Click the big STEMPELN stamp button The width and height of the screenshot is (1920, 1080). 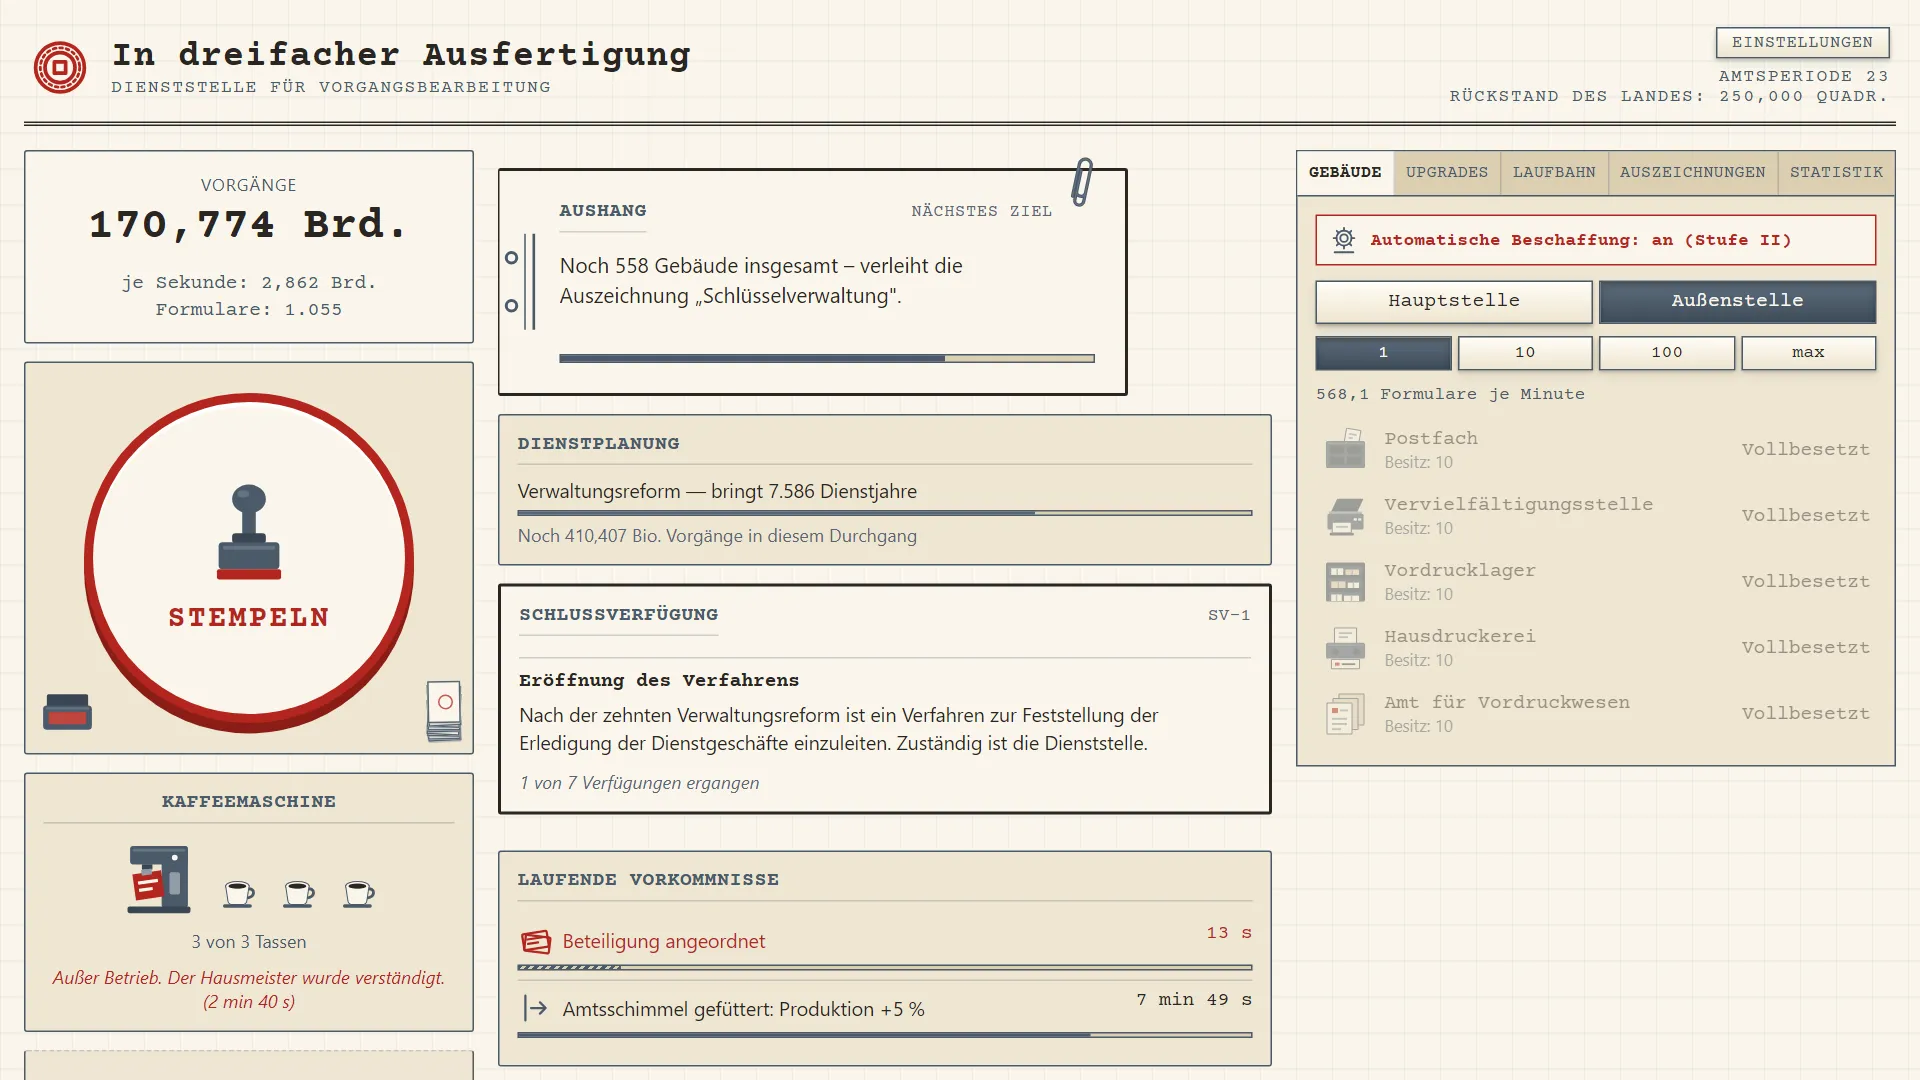pyautogui.click(x=249, y=561)
